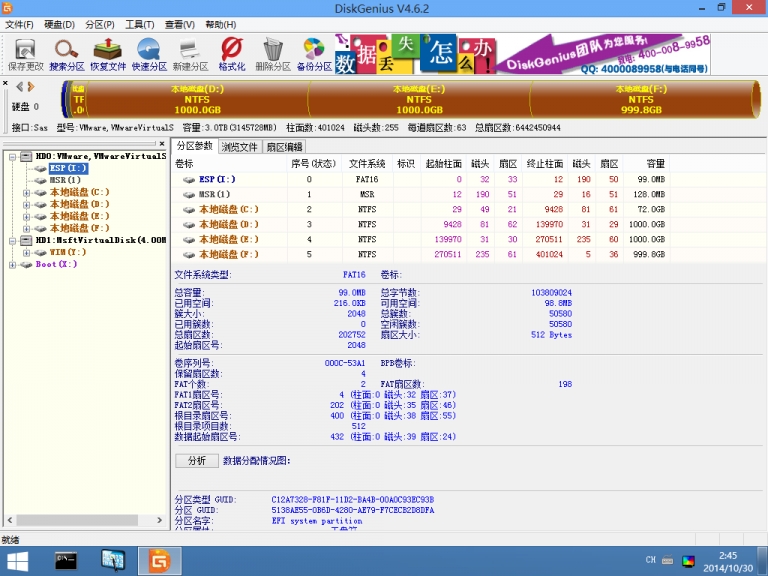
Task: Select local disk (F:) row in table
Action: coord(421,255)
